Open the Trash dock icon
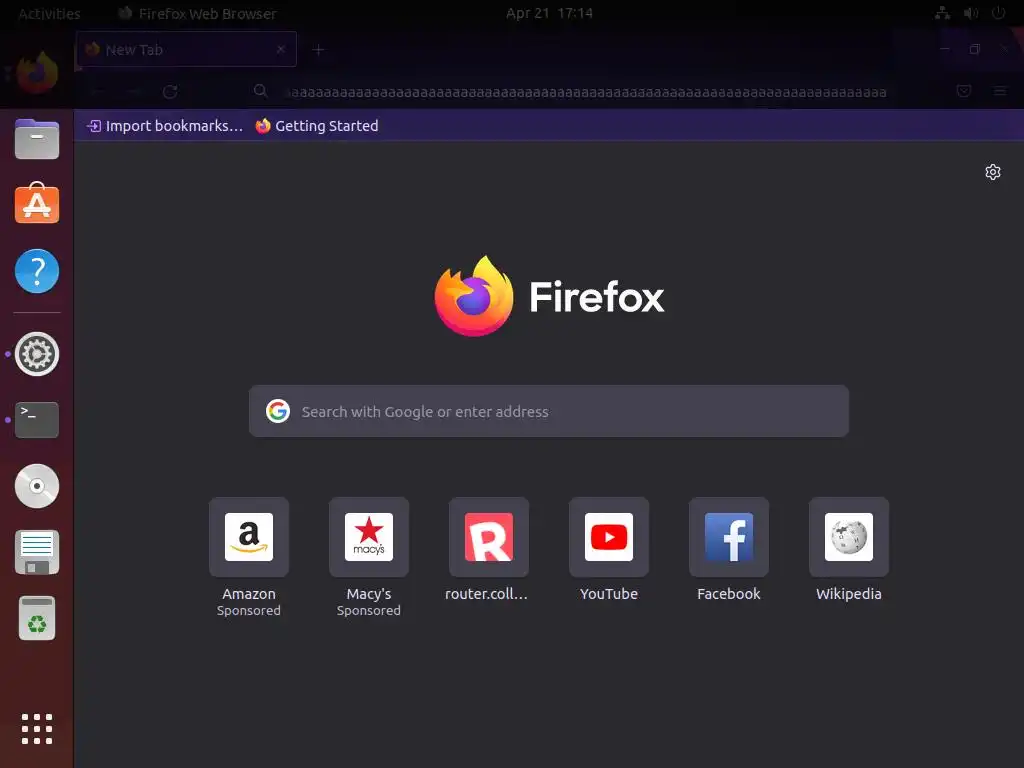The image size is (1024, 768). [37, 618]
